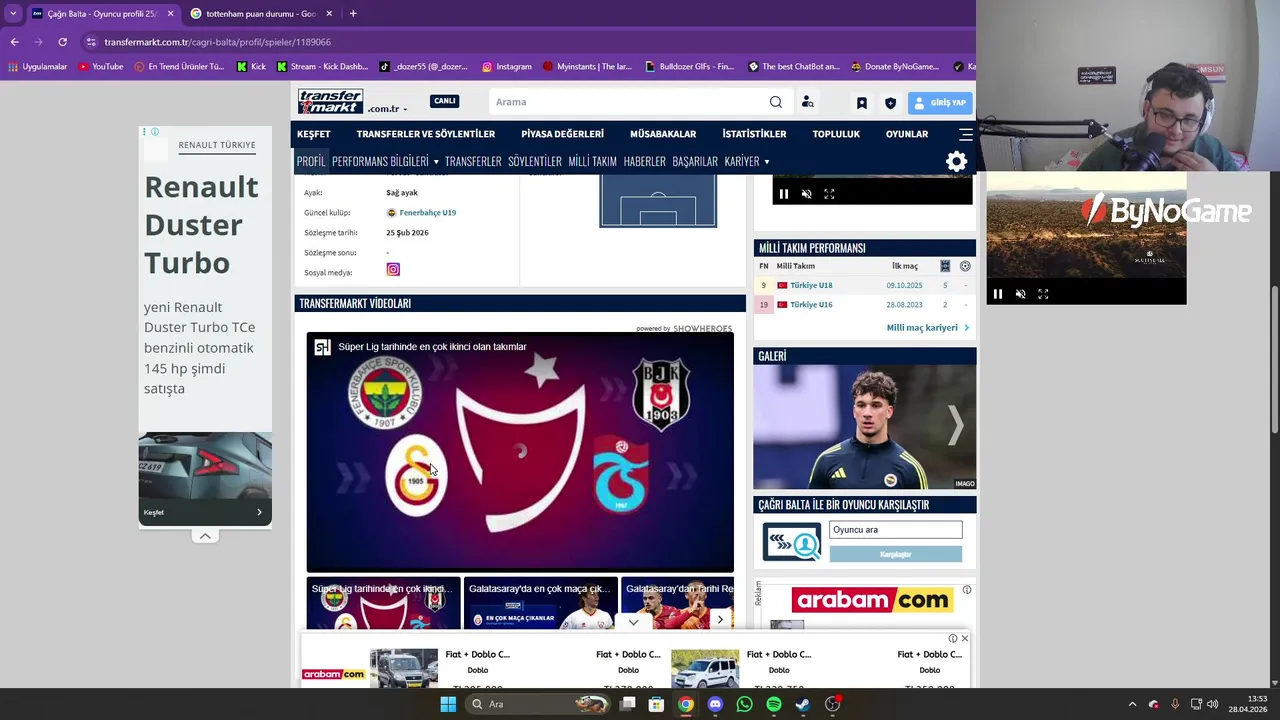Collapse the Renault ad with the up chevron
The width and height of the screenshot is (1280, 720).
pyautogui.click(x=205, y=536)
